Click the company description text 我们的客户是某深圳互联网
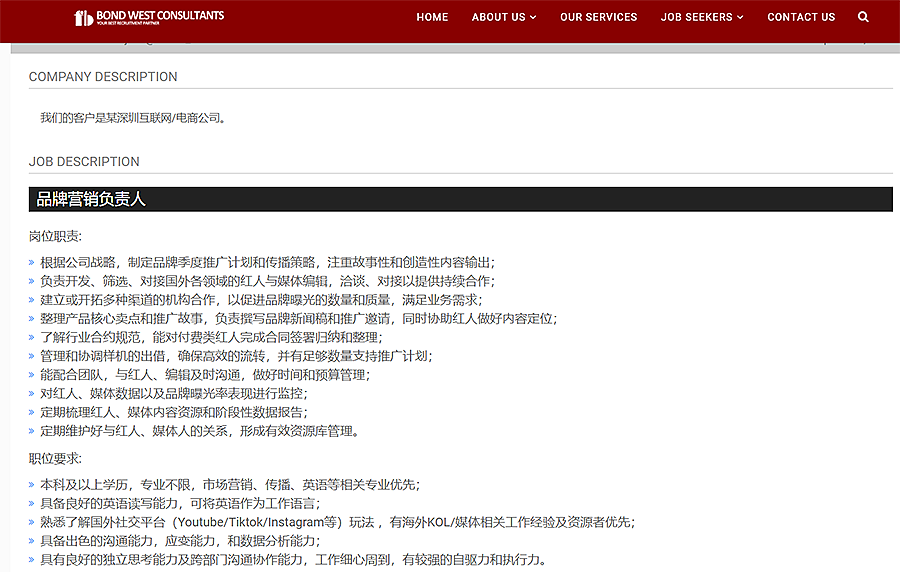The width and height of the screenshot is (900, 572). click(x=134, y=118)
